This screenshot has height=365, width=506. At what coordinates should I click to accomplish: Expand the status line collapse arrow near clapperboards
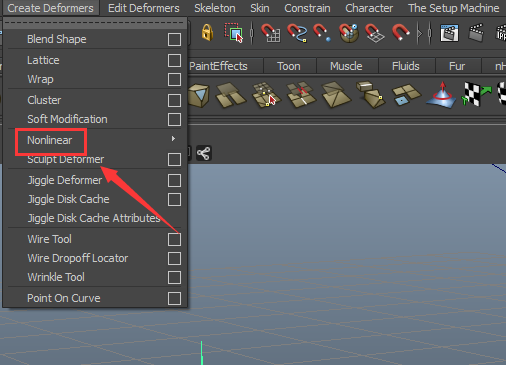click(x=420, y=33)
